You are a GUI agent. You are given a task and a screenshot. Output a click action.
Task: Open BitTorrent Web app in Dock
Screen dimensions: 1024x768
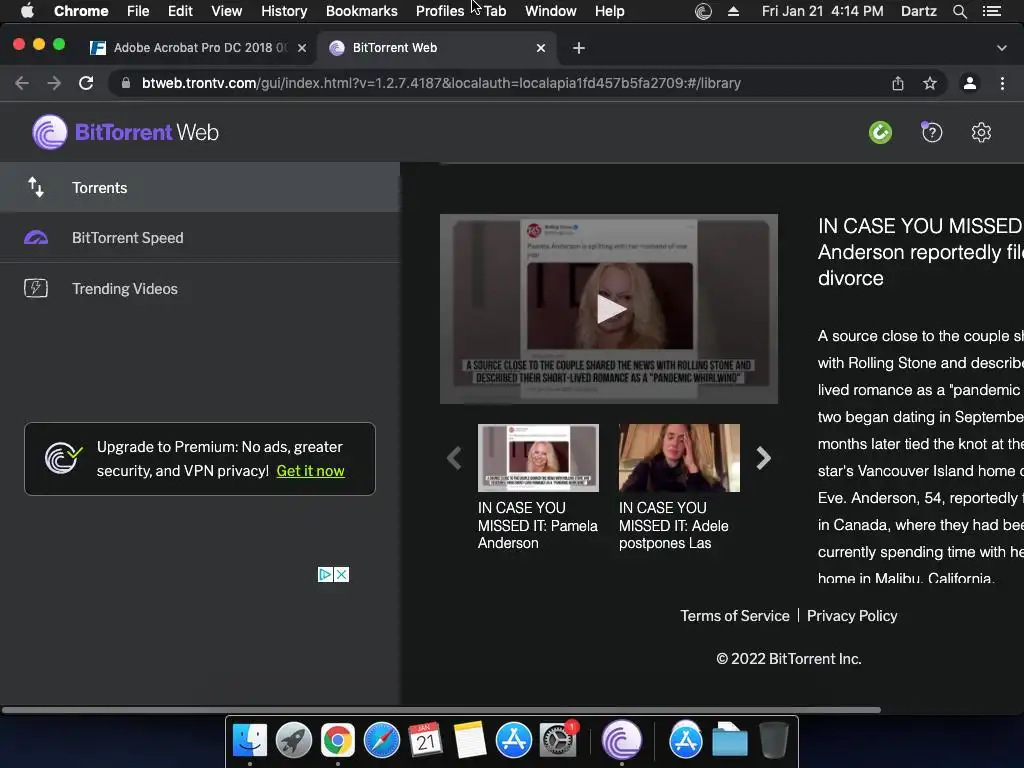pyautogui.click(x=622, y=740)
